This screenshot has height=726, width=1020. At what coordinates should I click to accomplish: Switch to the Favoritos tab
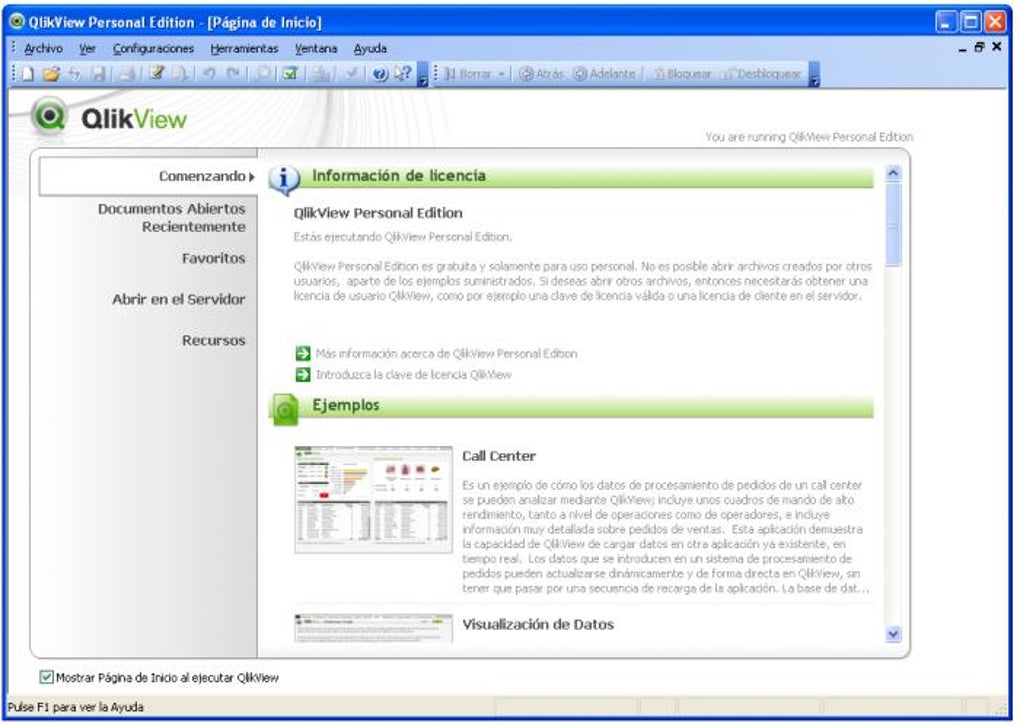tap(213, 258)
